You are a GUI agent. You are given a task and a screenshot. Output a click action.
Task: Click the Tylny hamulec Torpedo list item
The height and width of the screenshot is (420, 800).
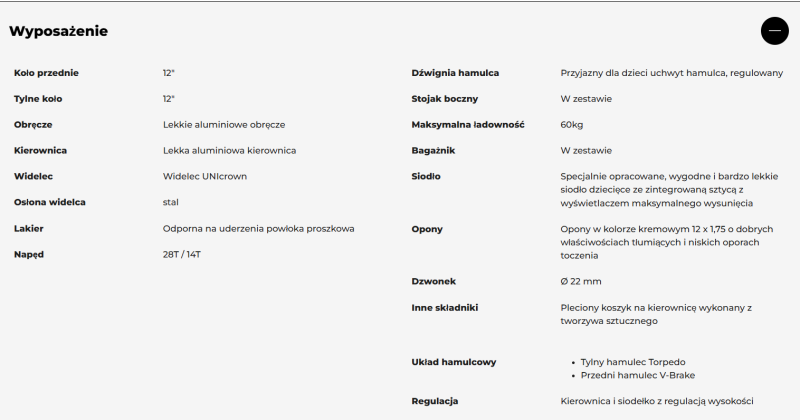pyautogui.click(x=633, y=362)
